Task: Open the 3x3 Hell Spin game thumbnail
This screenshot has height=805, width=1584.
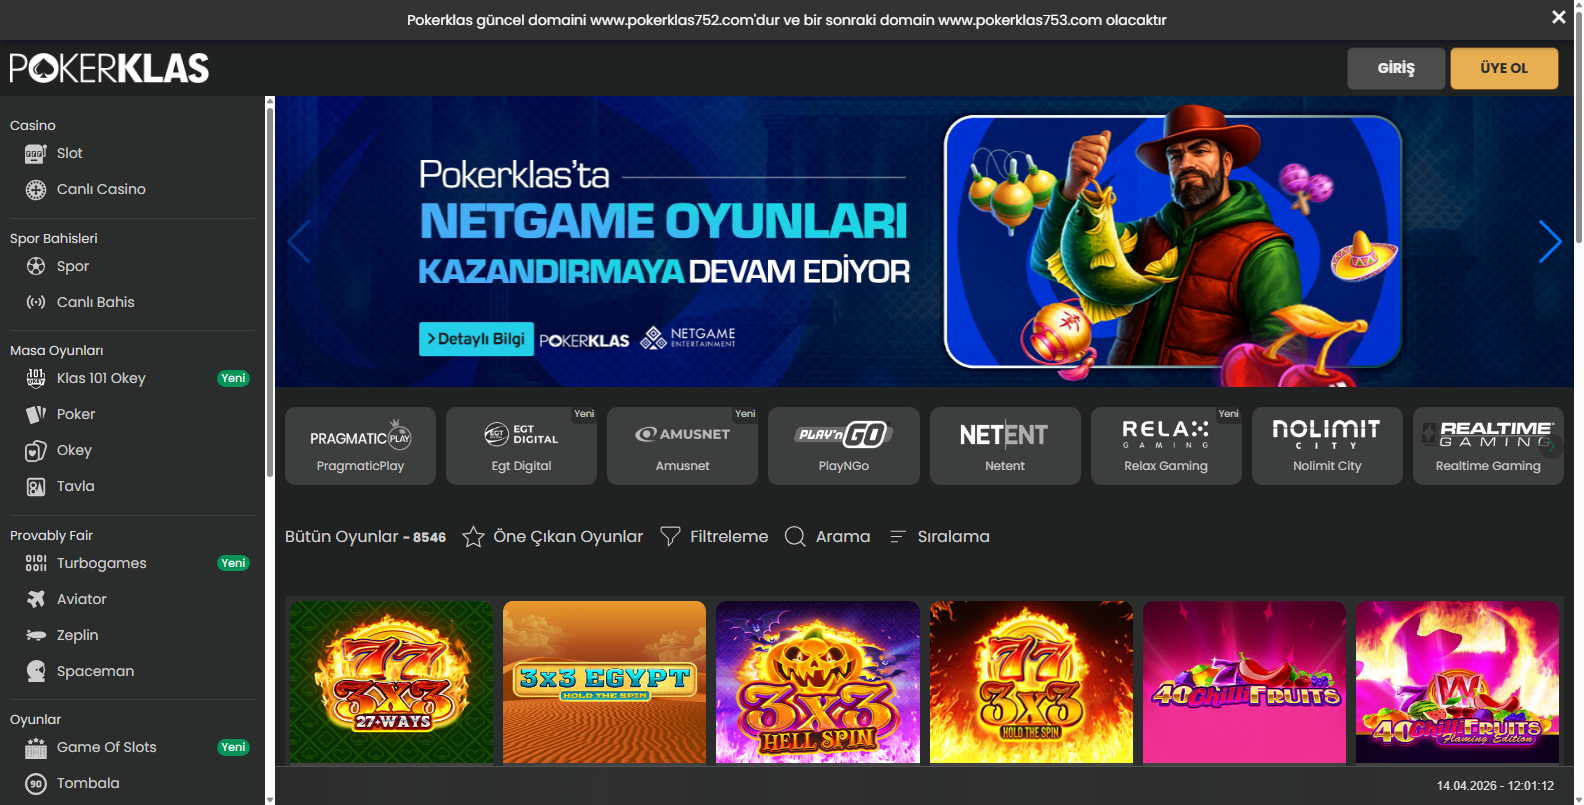Action: pos(818,682)
